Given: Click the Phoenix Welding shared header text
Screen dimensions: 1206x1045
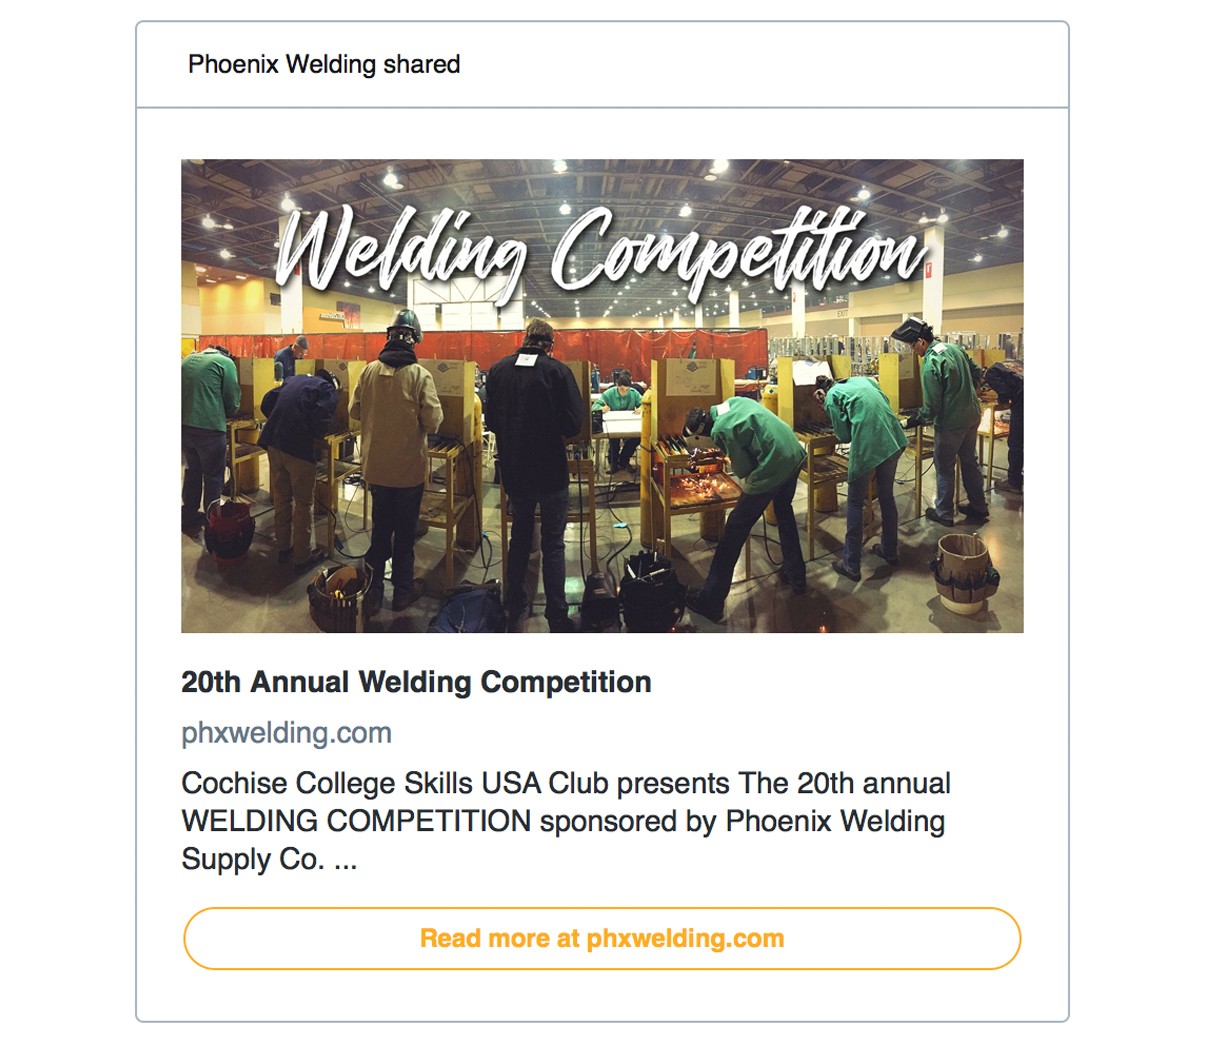Looking at the screenshot, I should [x=324, y=64].
